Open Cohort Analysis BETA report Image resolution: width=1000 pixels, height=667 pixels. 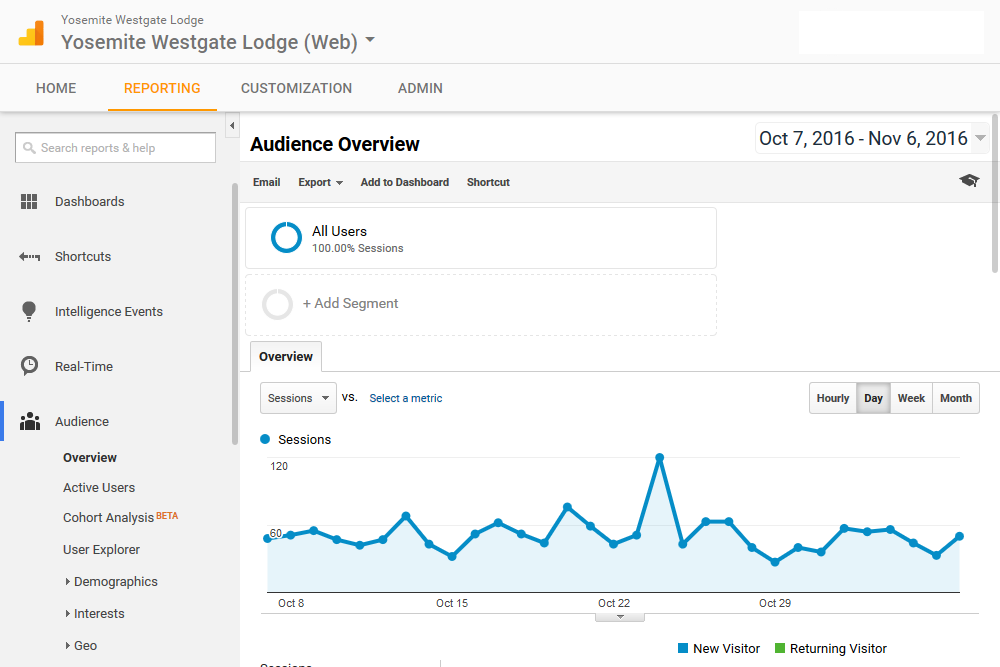[120, 517]
